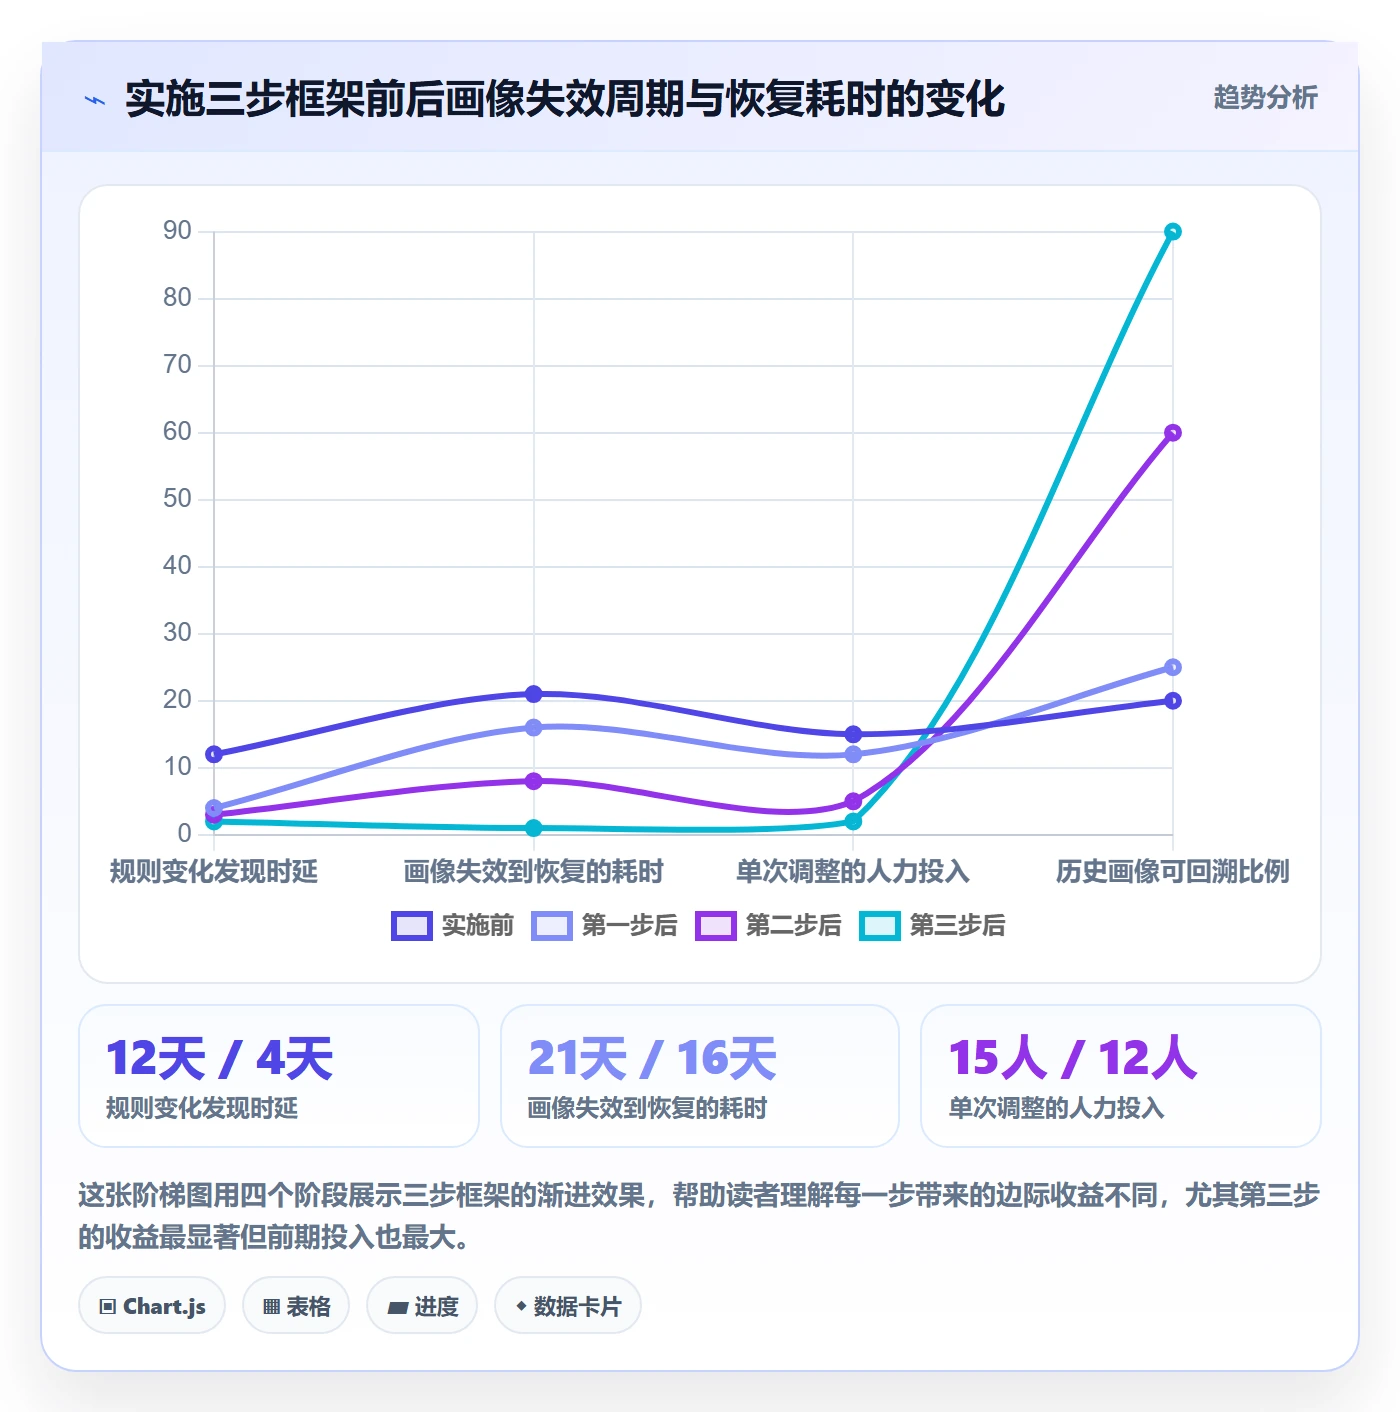This screenshot has width=1400, height=1412.
Task: Select the 第一步后 point at value 25
Action: tap(1173, 667)
